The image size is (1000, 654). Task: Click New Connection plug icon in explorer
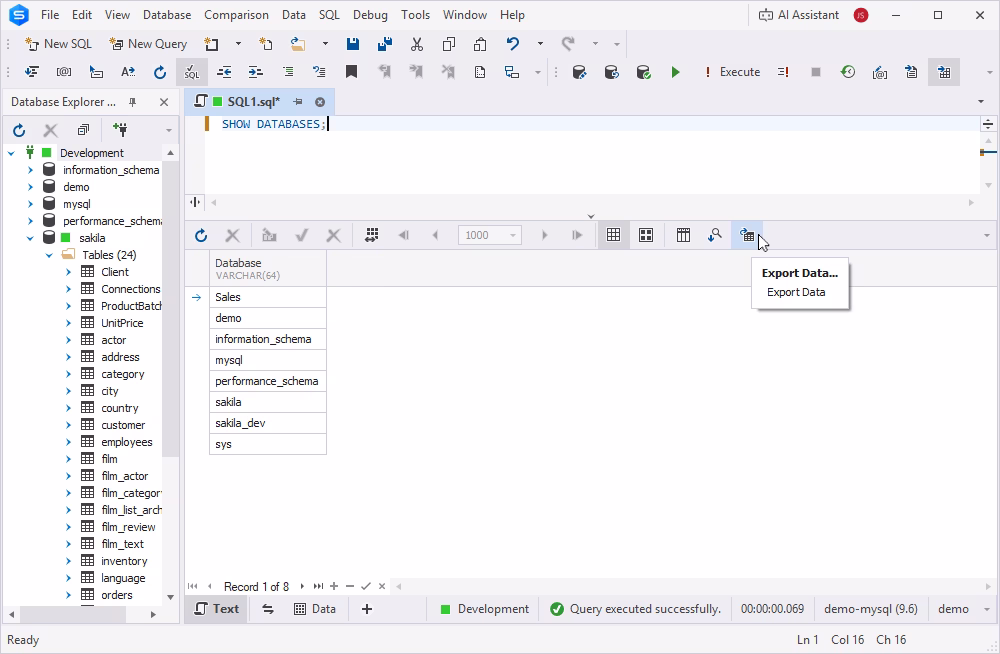(x=120, y=130)
